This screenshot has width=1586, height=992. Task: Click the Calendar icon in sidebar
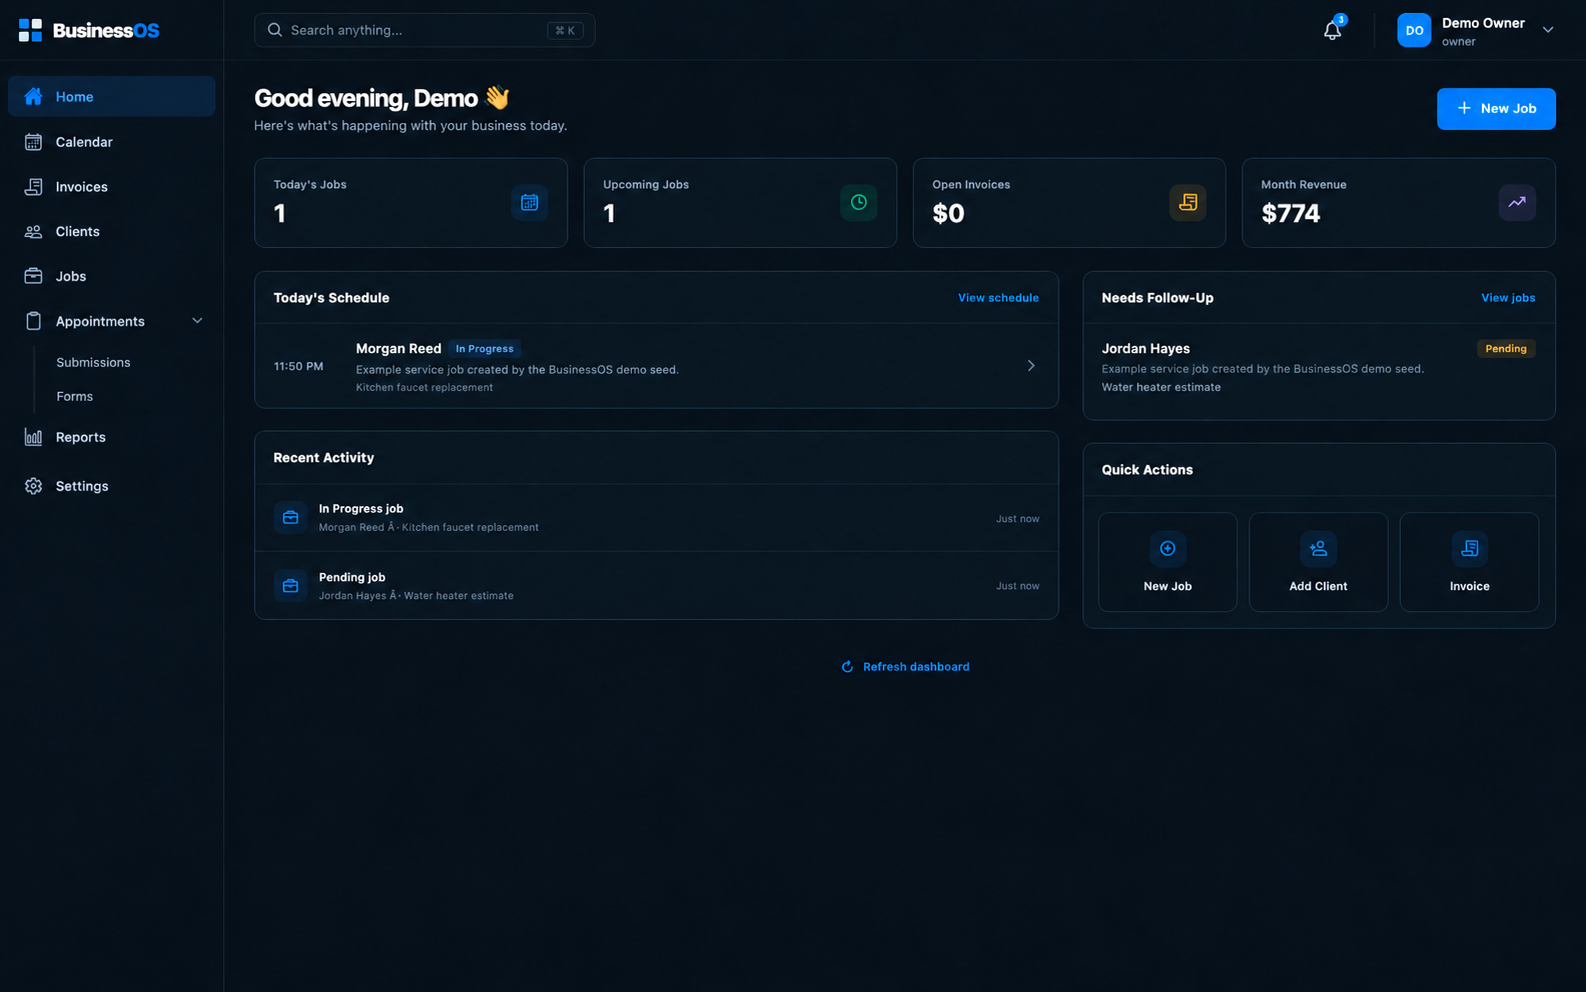[x=33, y=142]
